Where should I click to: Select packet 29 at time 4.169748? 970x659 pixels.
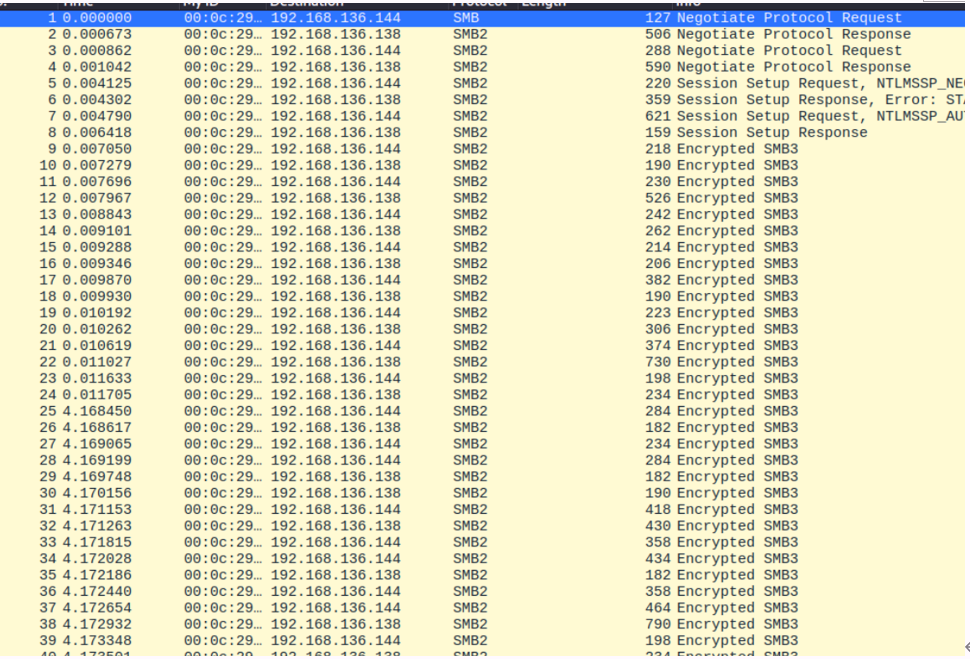pos(483,477)
